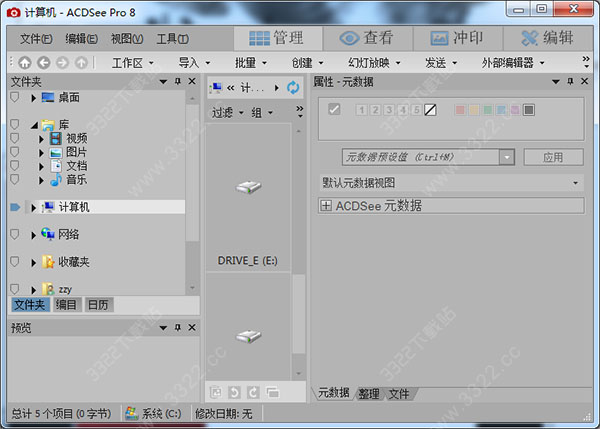Go forward with the Forward arrow icon
600x429 pixels.
click(x=62, y=62)
